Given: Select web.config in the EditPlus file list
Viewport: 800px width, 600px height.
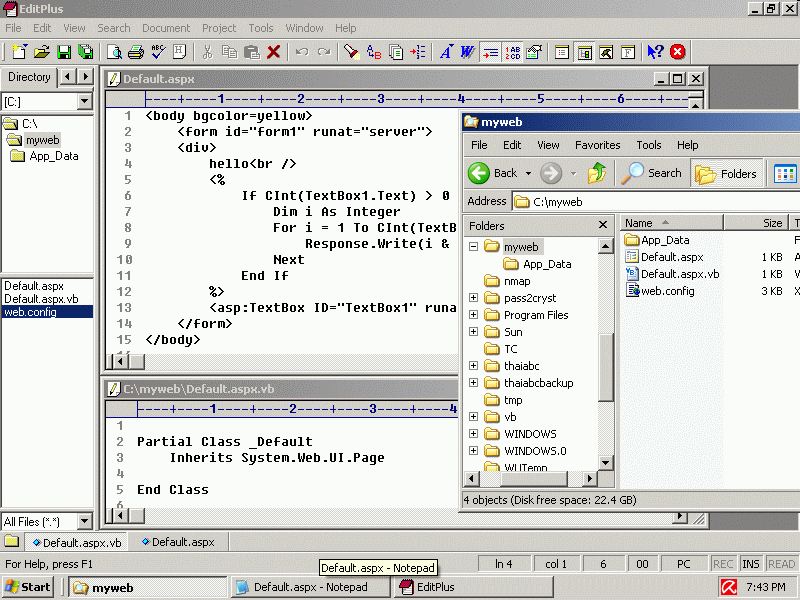Looking at the screenshot, I should pyautogui.click(x=30, y=312).
